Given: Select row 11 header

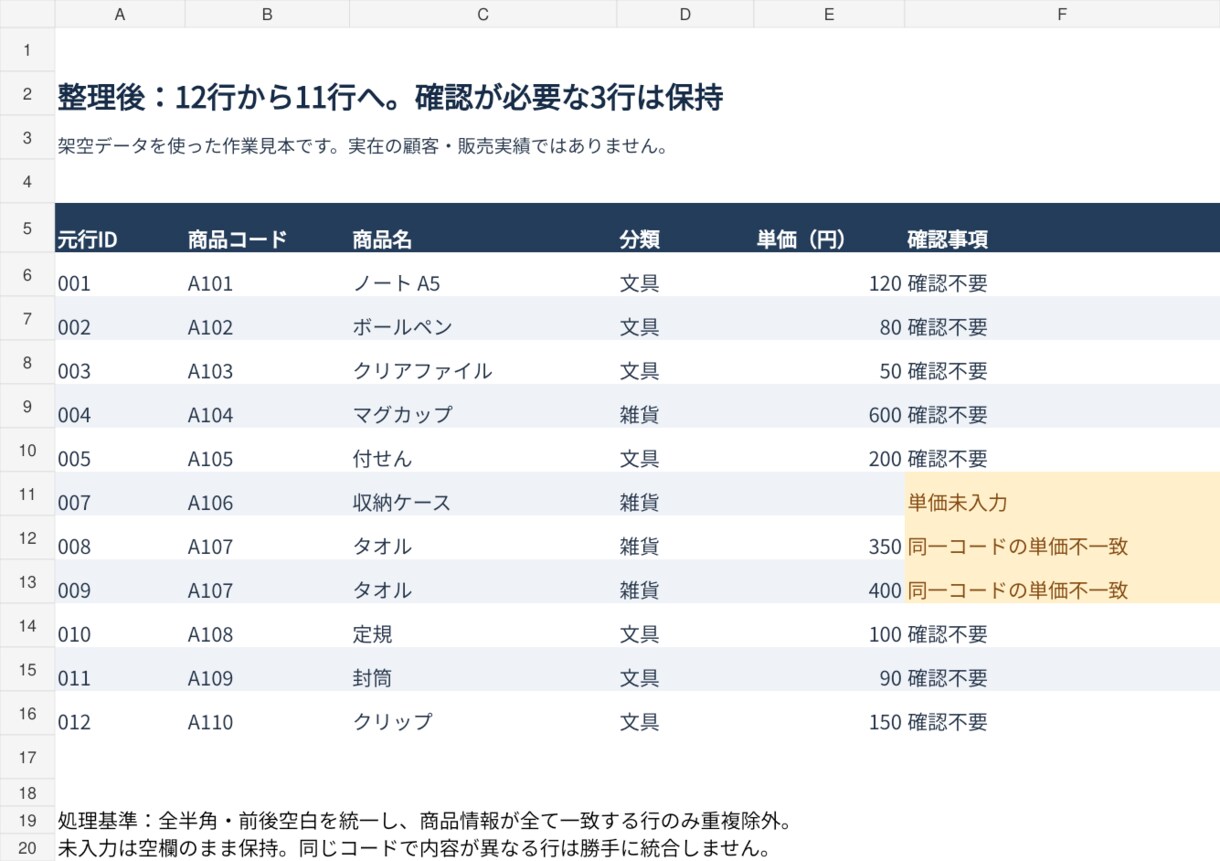Looking at the screenshot, I should coord(27,494).
